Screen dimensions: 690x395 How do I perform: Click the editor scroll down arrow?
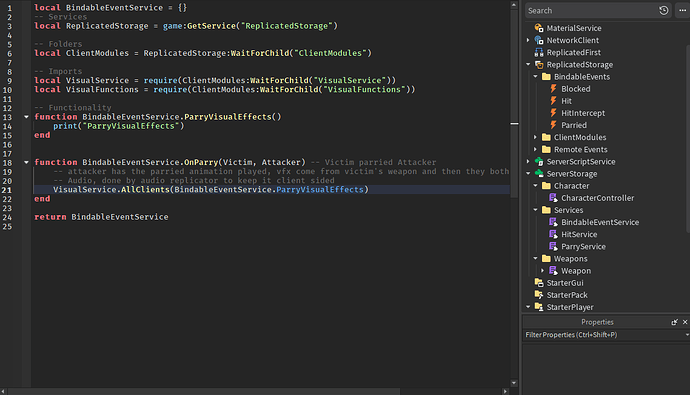(x=514, y=383)
